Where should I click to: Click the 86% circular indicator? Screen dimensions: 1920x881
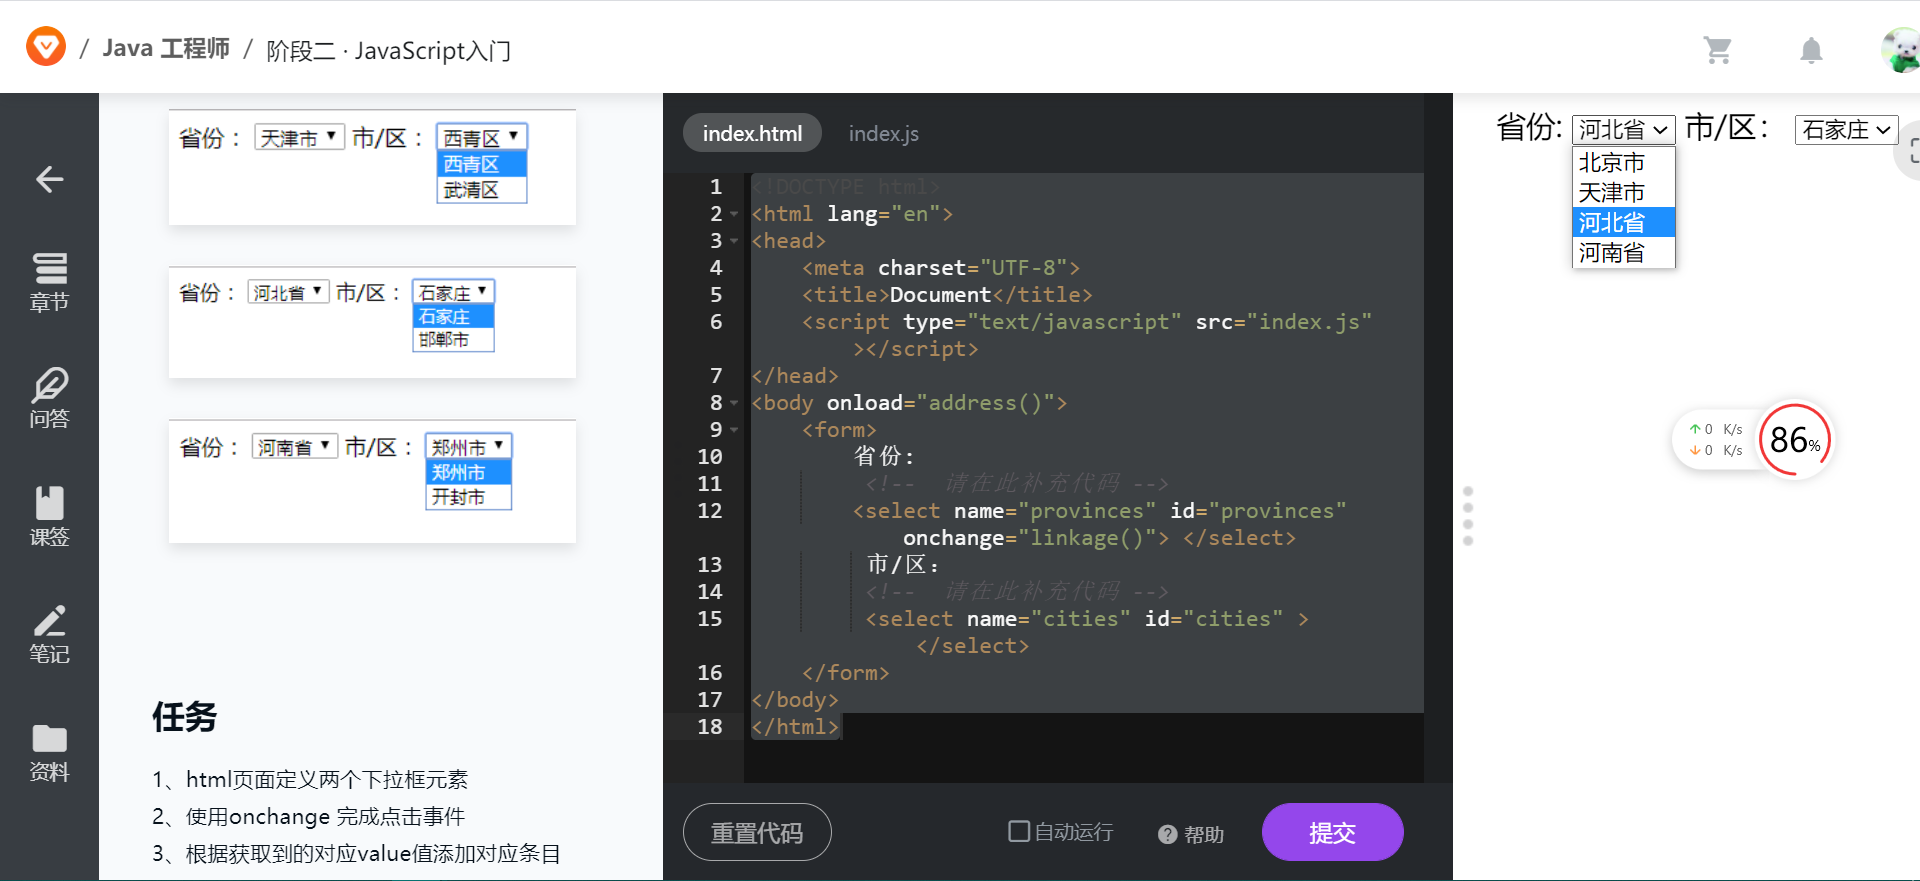(1795, 440)
